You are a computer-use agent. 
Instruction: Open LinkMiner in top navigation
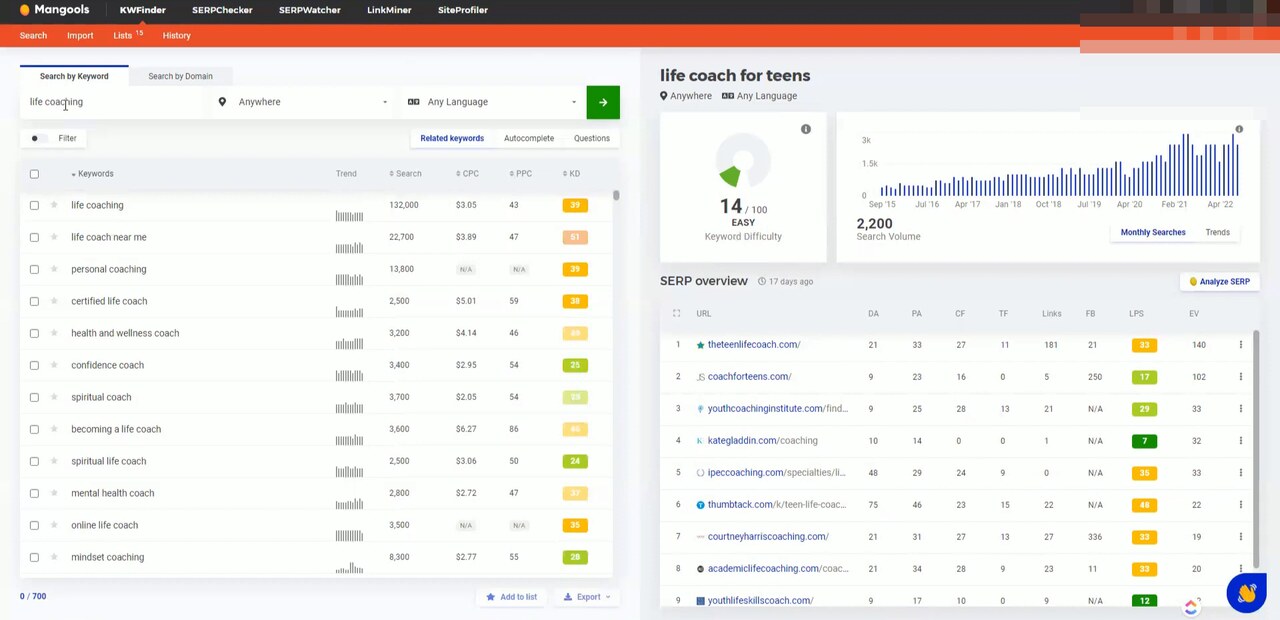pyautogui.click(x=389, y=10)
